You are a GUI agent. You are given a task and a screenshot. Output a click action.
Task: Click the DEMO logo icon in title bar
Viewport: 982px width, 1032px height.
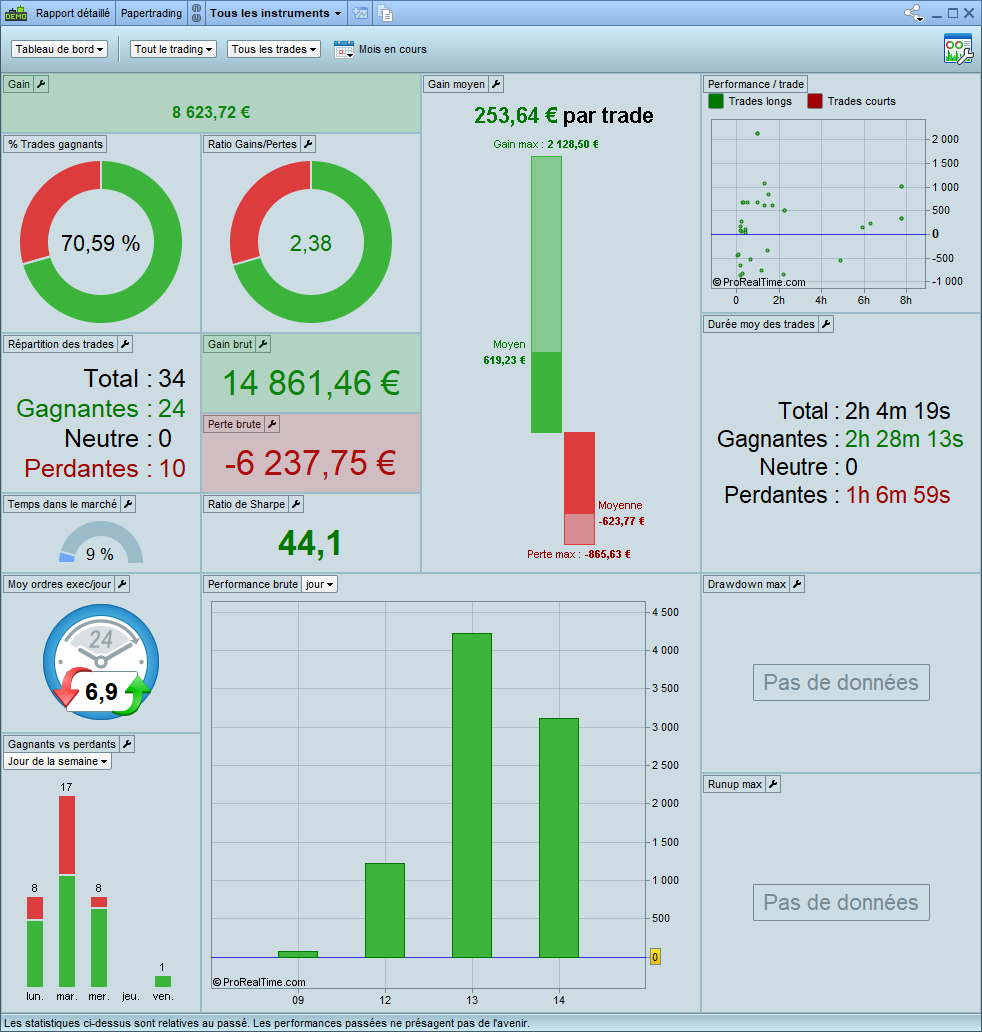16,13
